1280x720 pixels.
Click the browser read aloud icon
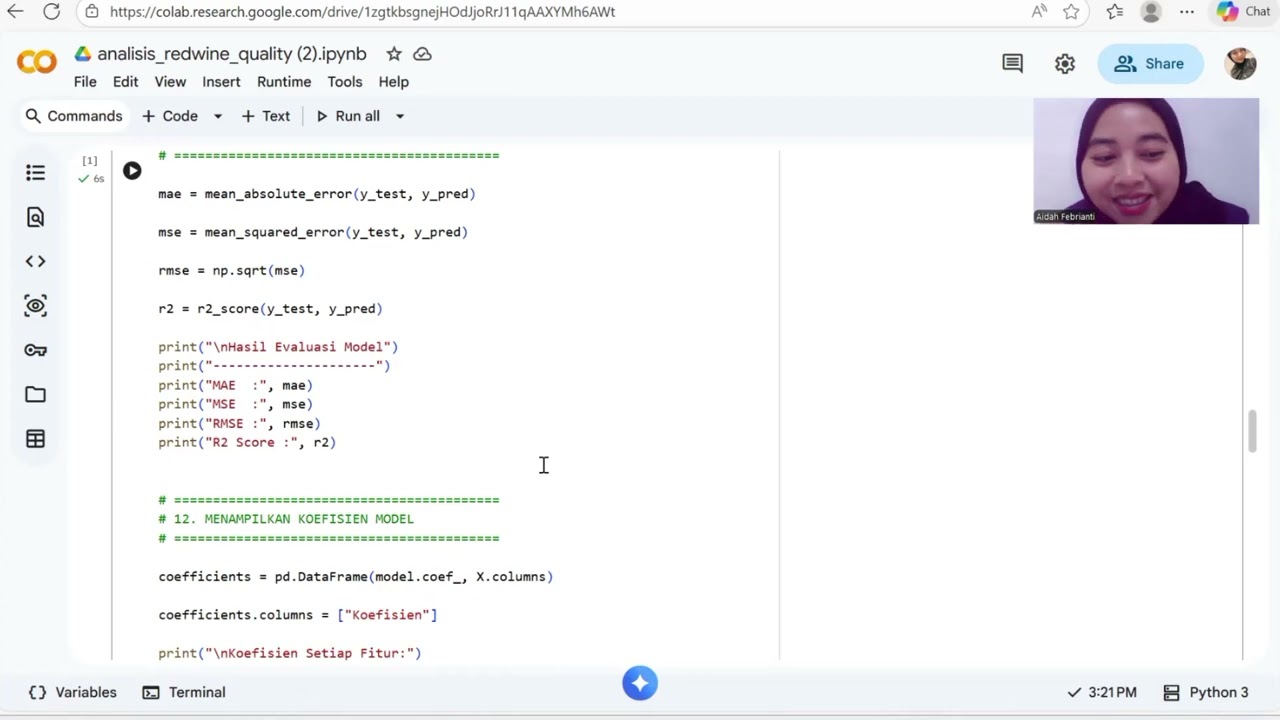tap(1039, 12)
